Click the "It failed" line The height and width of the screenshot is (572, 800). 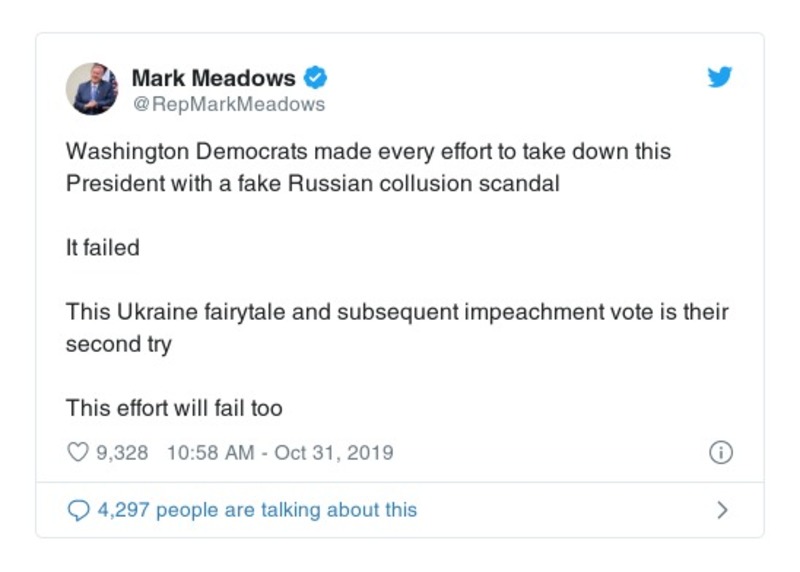tap(103, 248)
